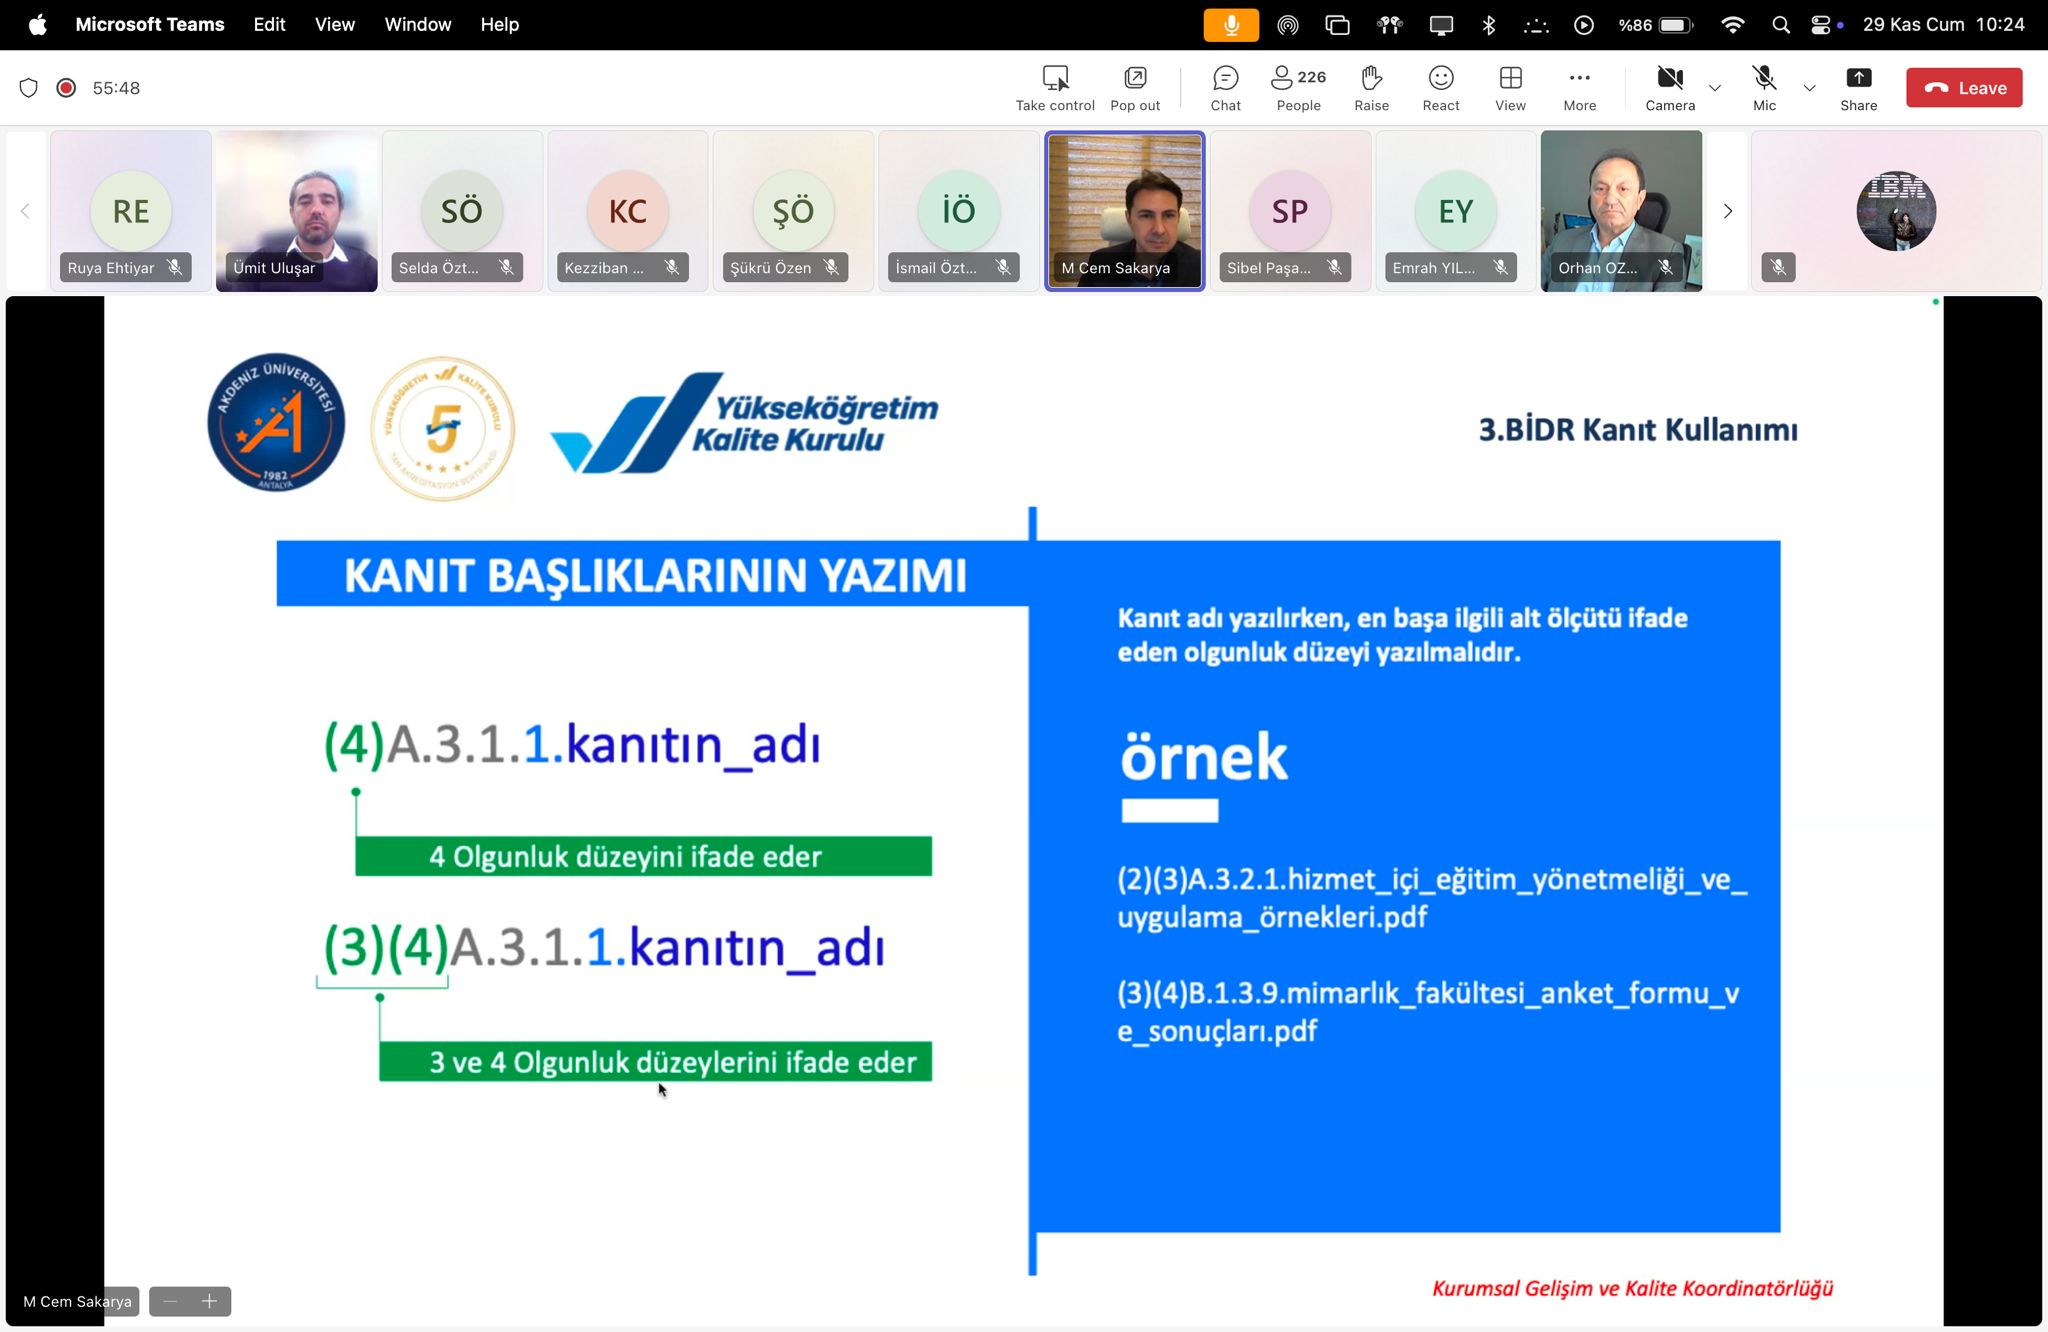Click Take control button
Viewport: 2048px width, 1332px height.
(x=1055, y=88)
